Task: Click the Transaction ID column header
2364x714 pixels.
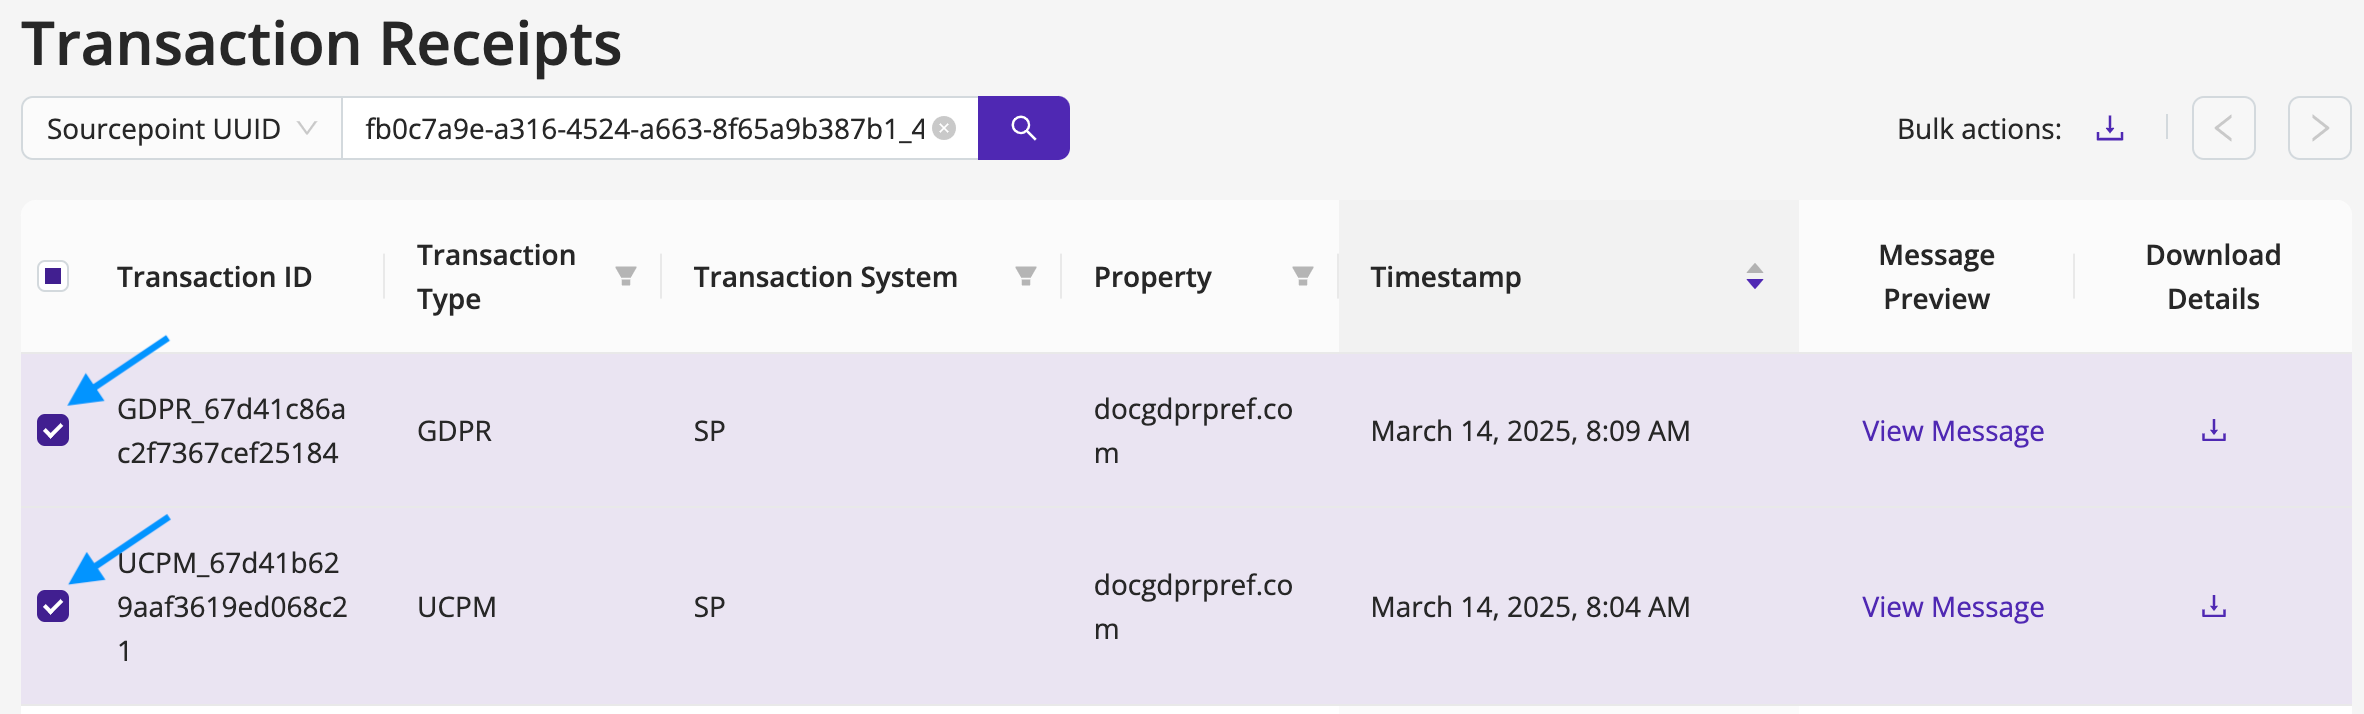Action: [214, 277]
